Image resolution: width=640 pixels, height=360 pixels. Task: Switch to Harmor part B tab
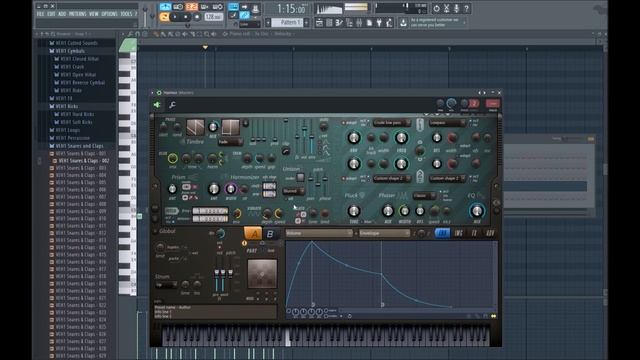270,234
